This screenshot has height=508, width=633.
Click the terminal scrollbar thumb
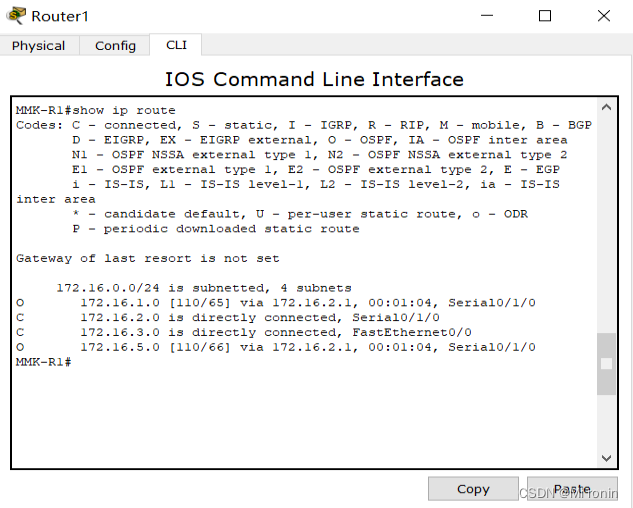click(606, 363)
